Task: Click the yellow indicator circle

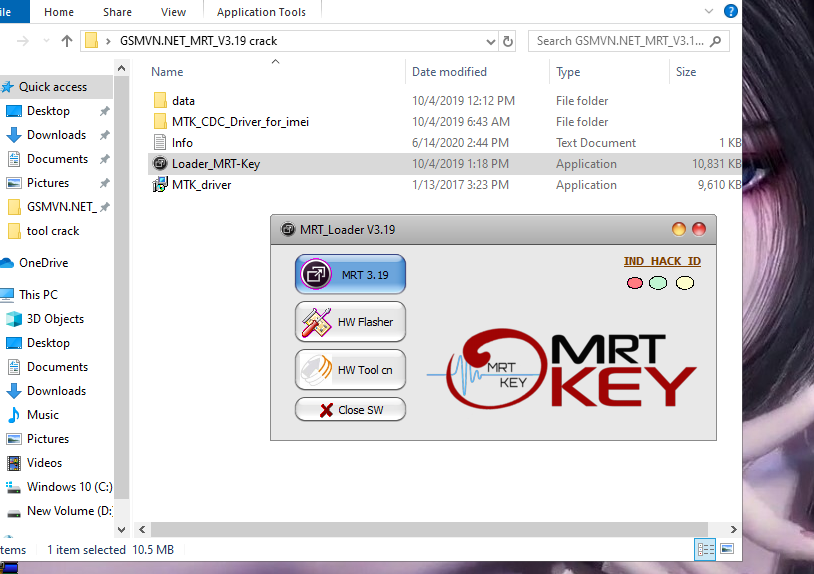Action: pos(685,283)
